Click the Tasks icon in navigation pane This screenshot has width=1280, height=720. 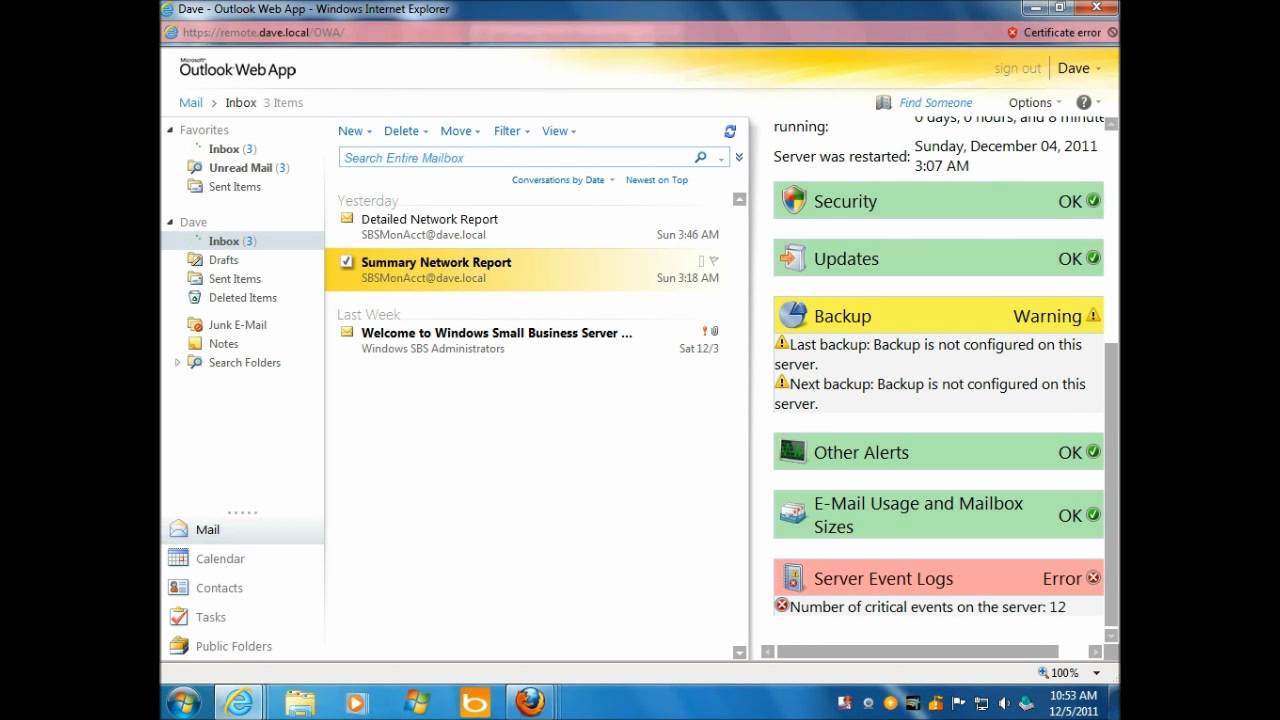tap(179, 616)
